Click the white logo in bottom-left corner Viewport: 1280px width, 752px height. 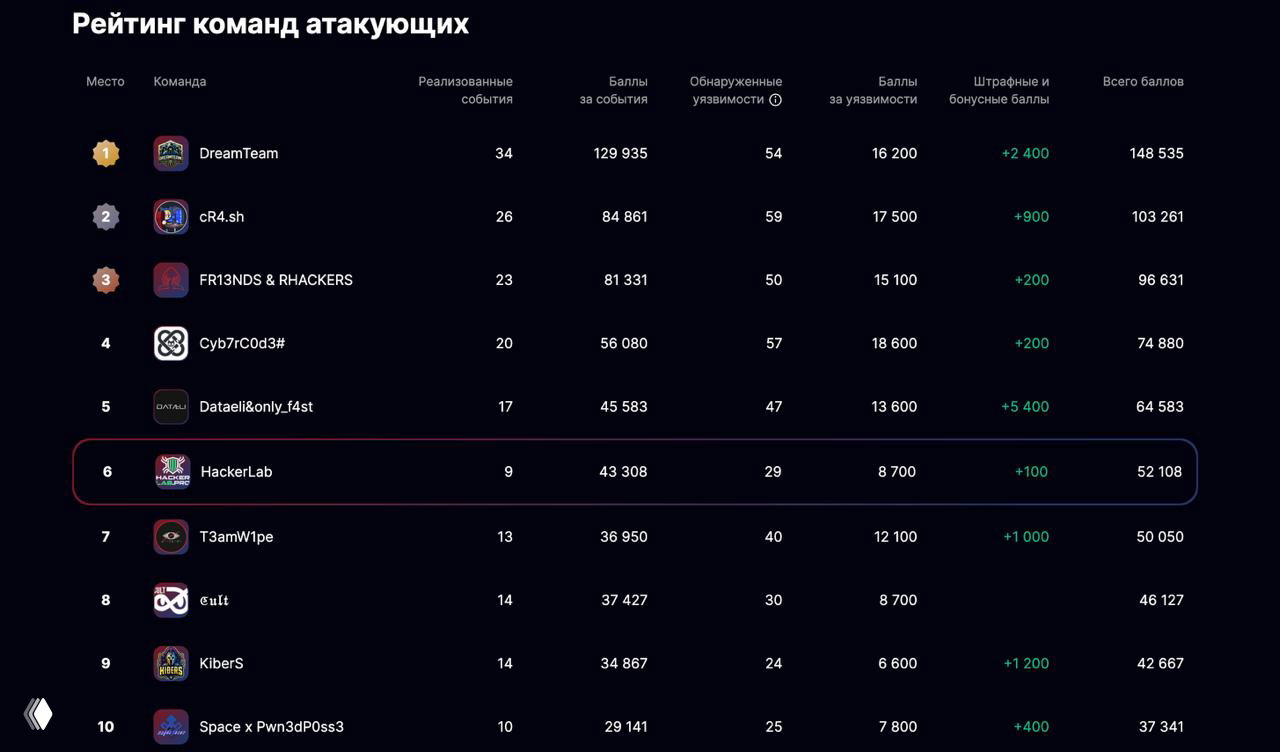point(38,714)
